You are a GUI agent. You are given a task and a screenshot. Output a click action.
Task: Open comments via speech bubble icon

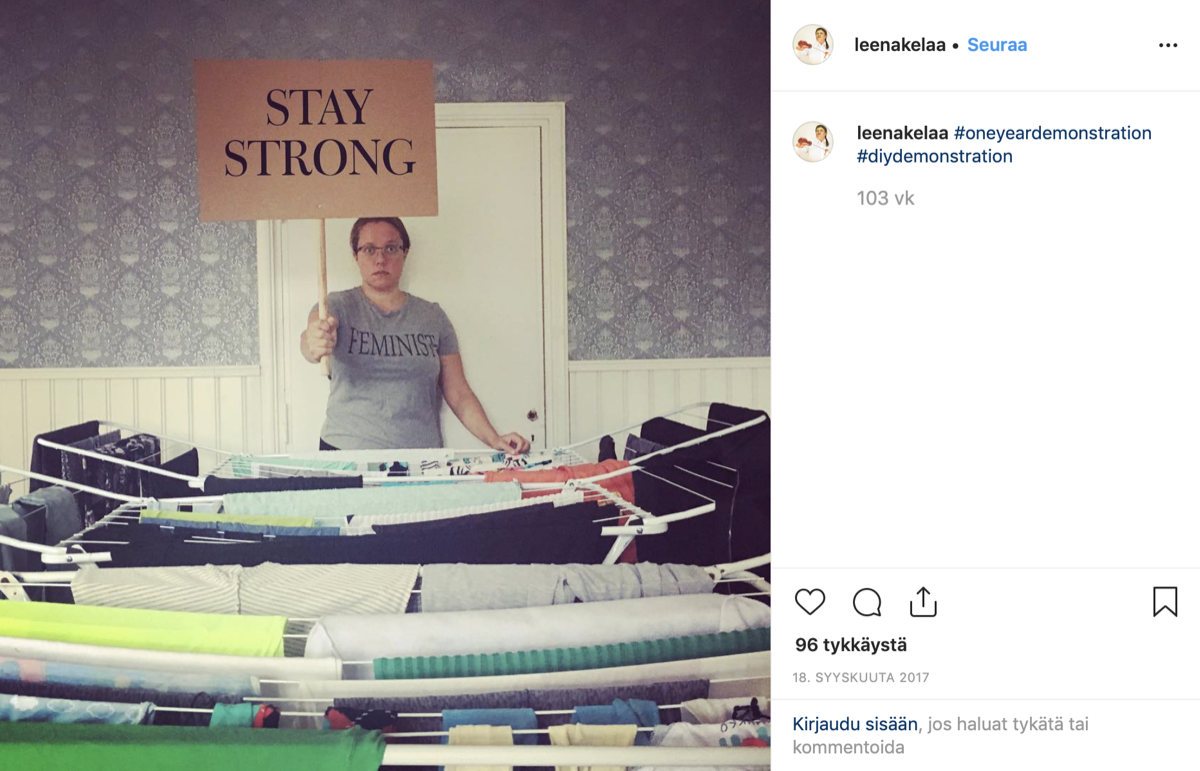click(867, 602)
